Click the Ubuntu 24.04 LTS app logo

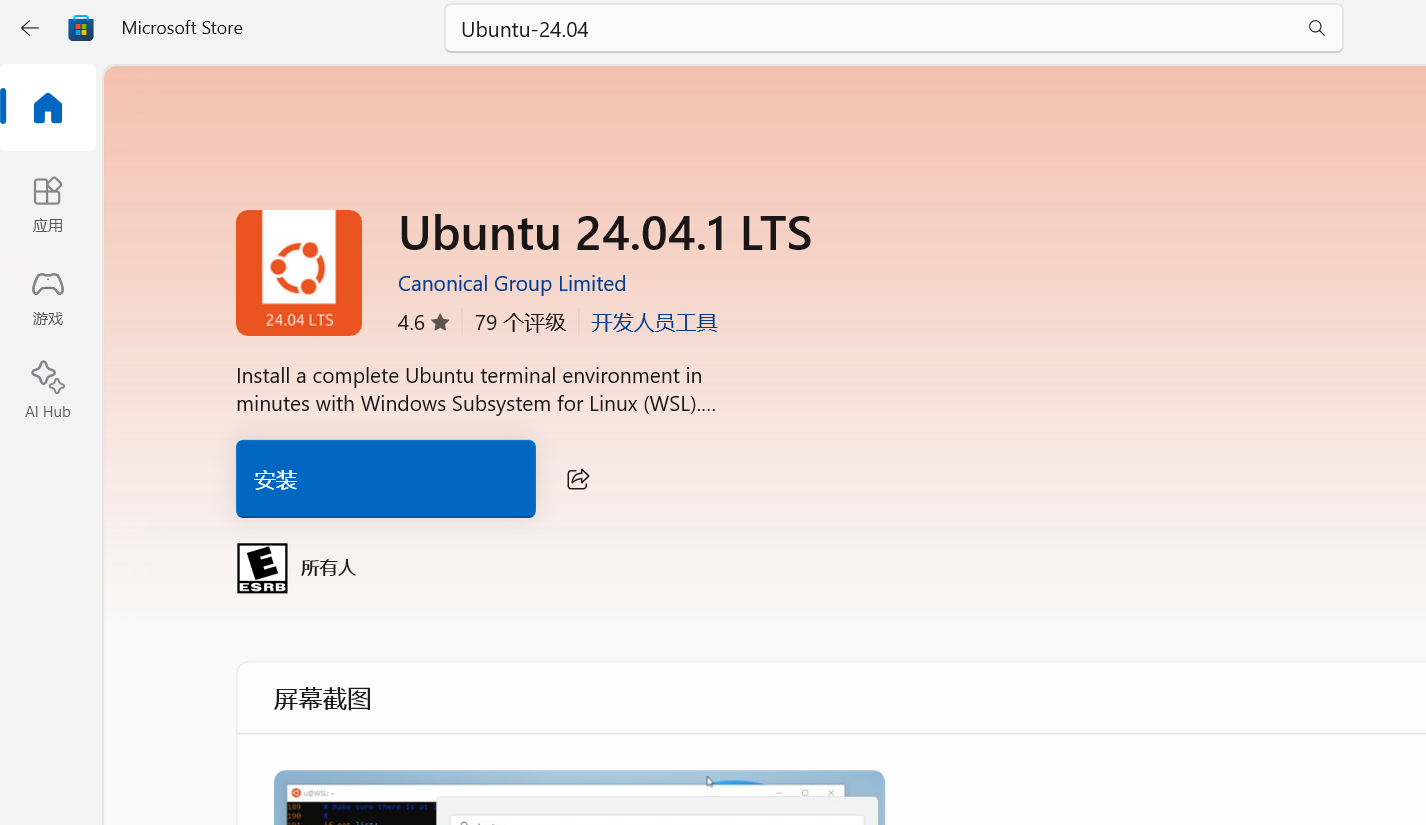[x=299, y=273]
